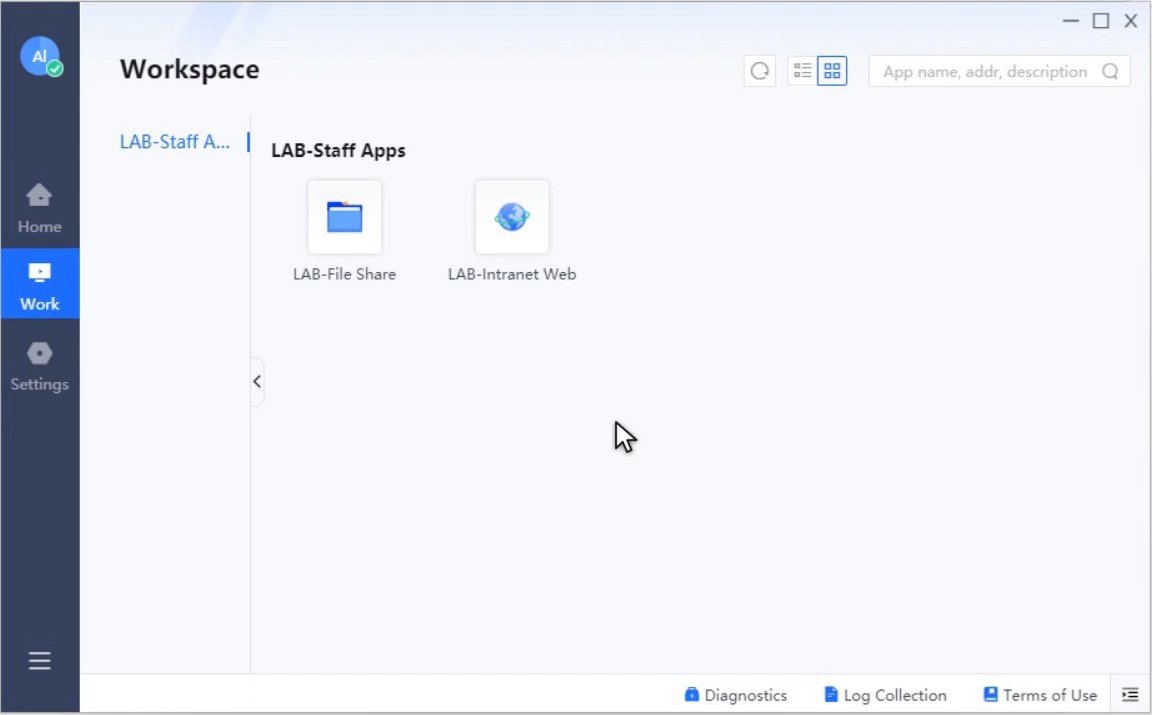The image size is (1152, 715).
Task: Switch to grid view layout
Action: point(832,71)
